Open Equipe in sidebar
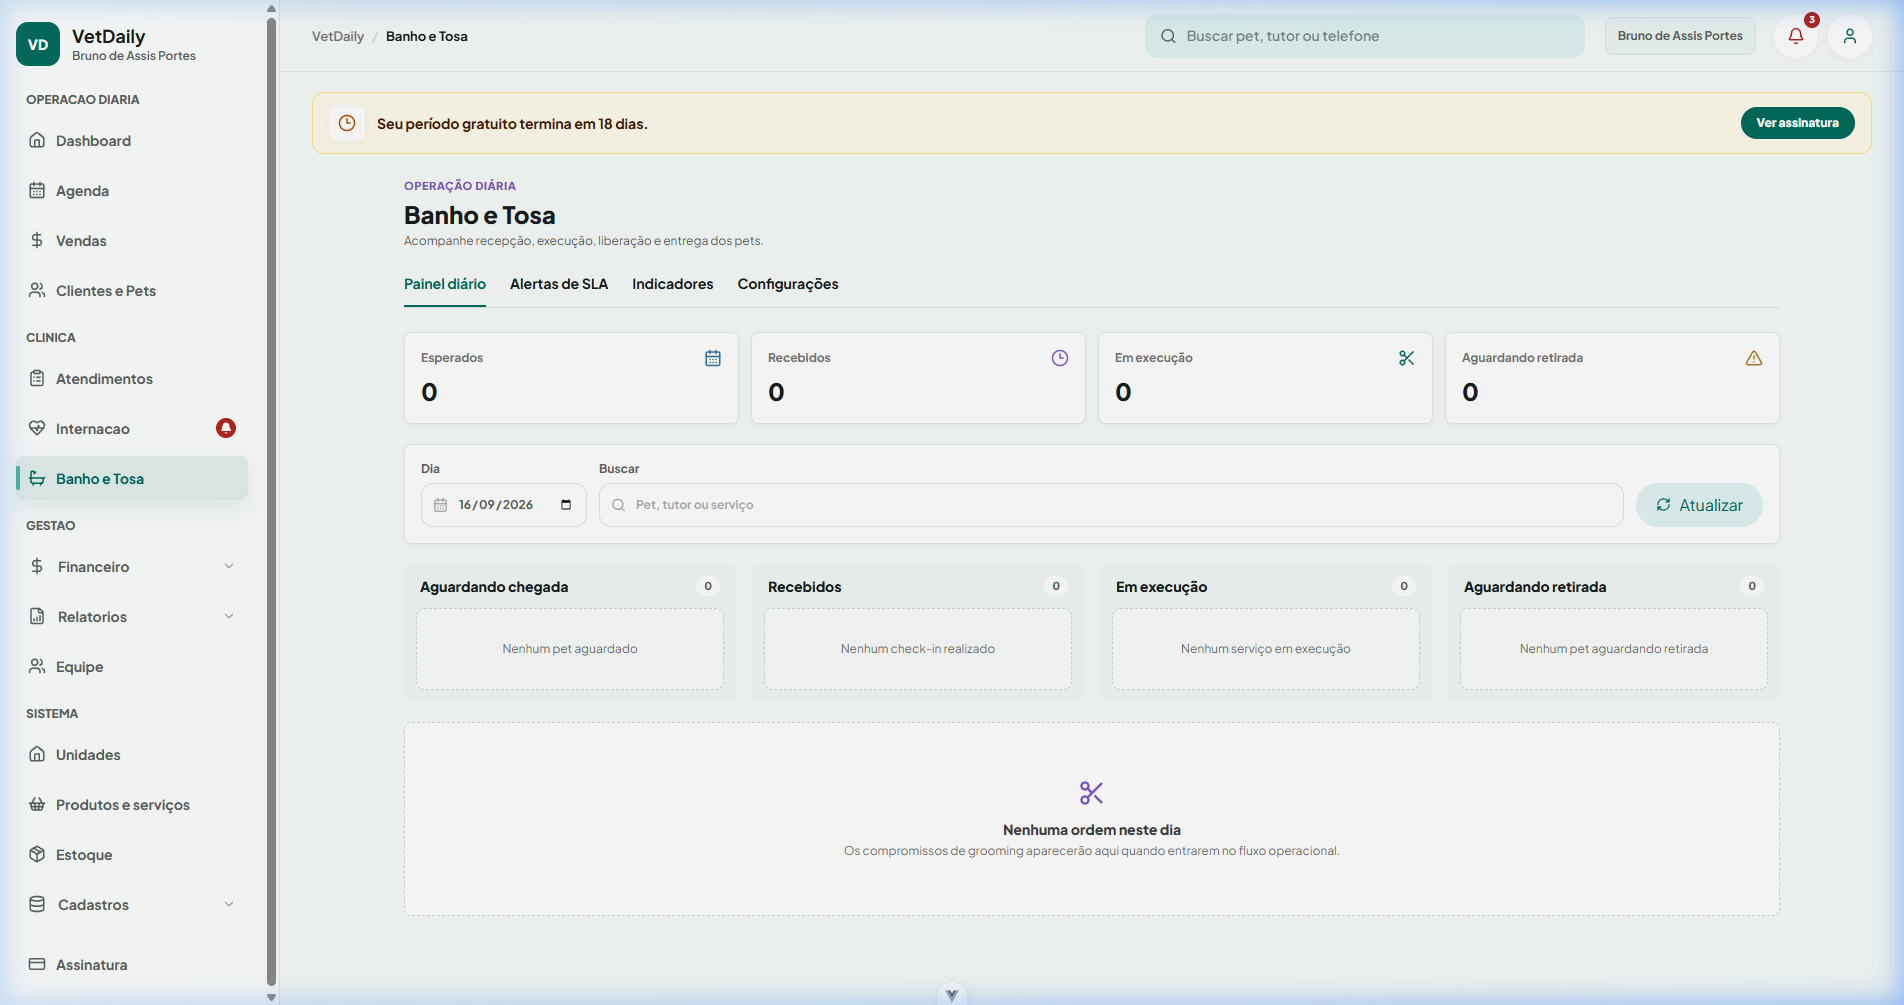 [132, 666]
